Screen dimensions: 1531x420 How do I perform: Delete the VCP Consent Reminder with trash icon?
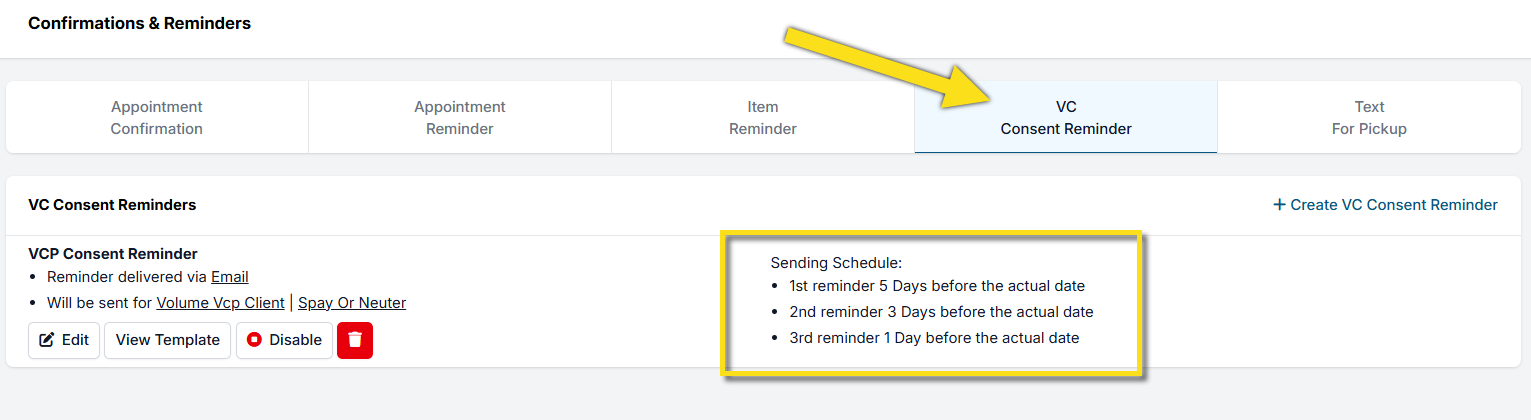355,340
